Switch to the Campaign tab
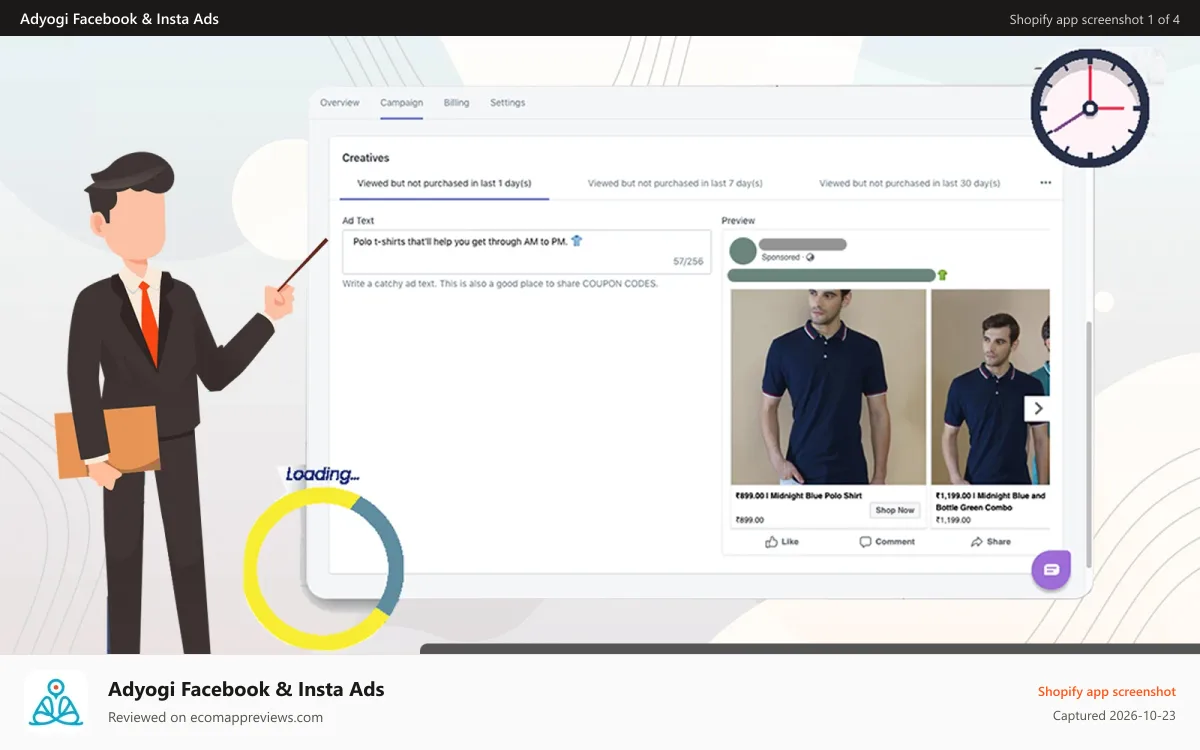 pyautogui.click(x=401, y=103)
